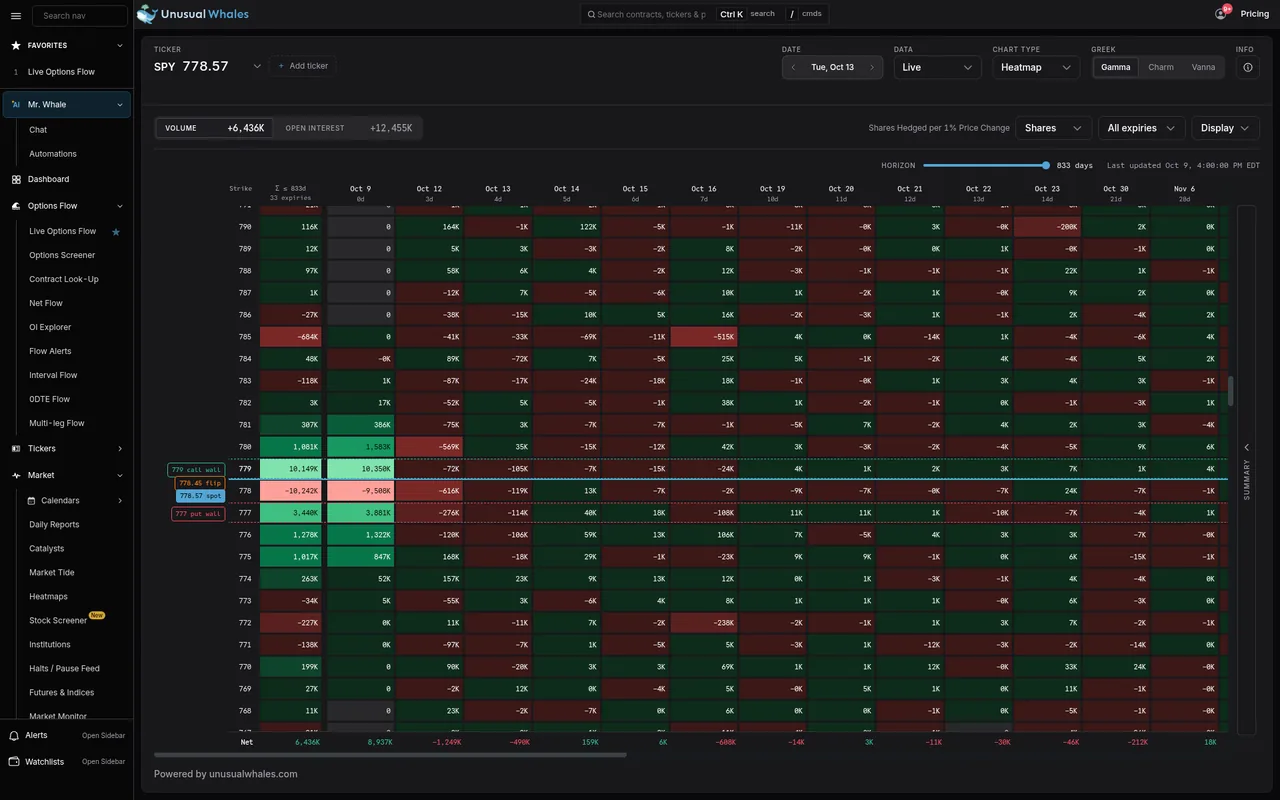The height and width of the screenshot is (800, 1280).
Task: Click the Alerts bell in sidebar
Action: coord(14,735)
